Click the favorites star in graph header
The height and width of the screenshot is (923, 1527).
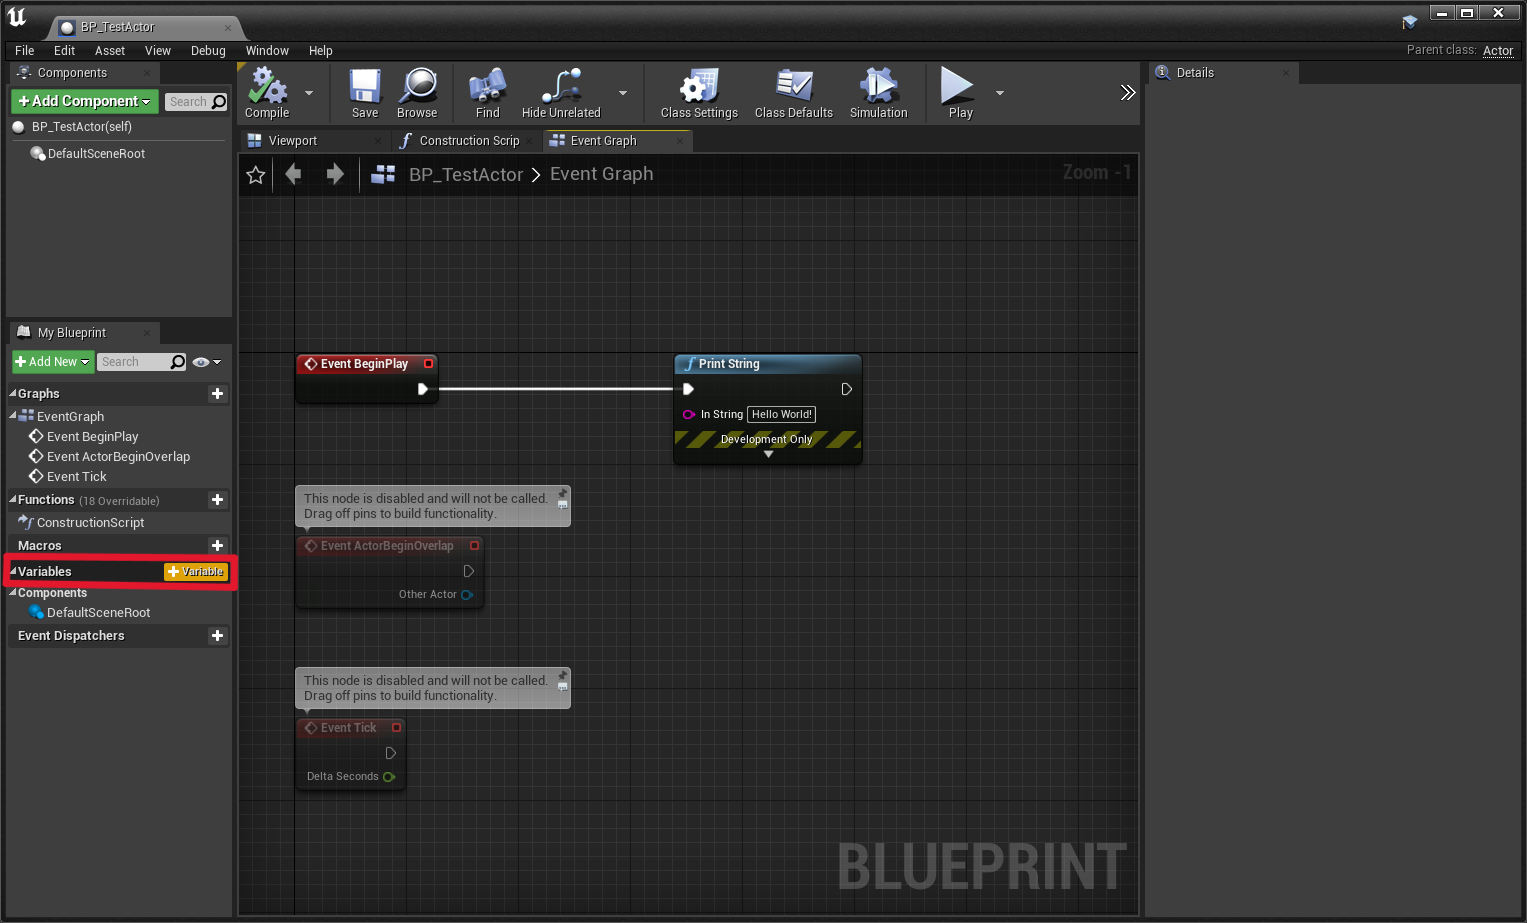256,175
